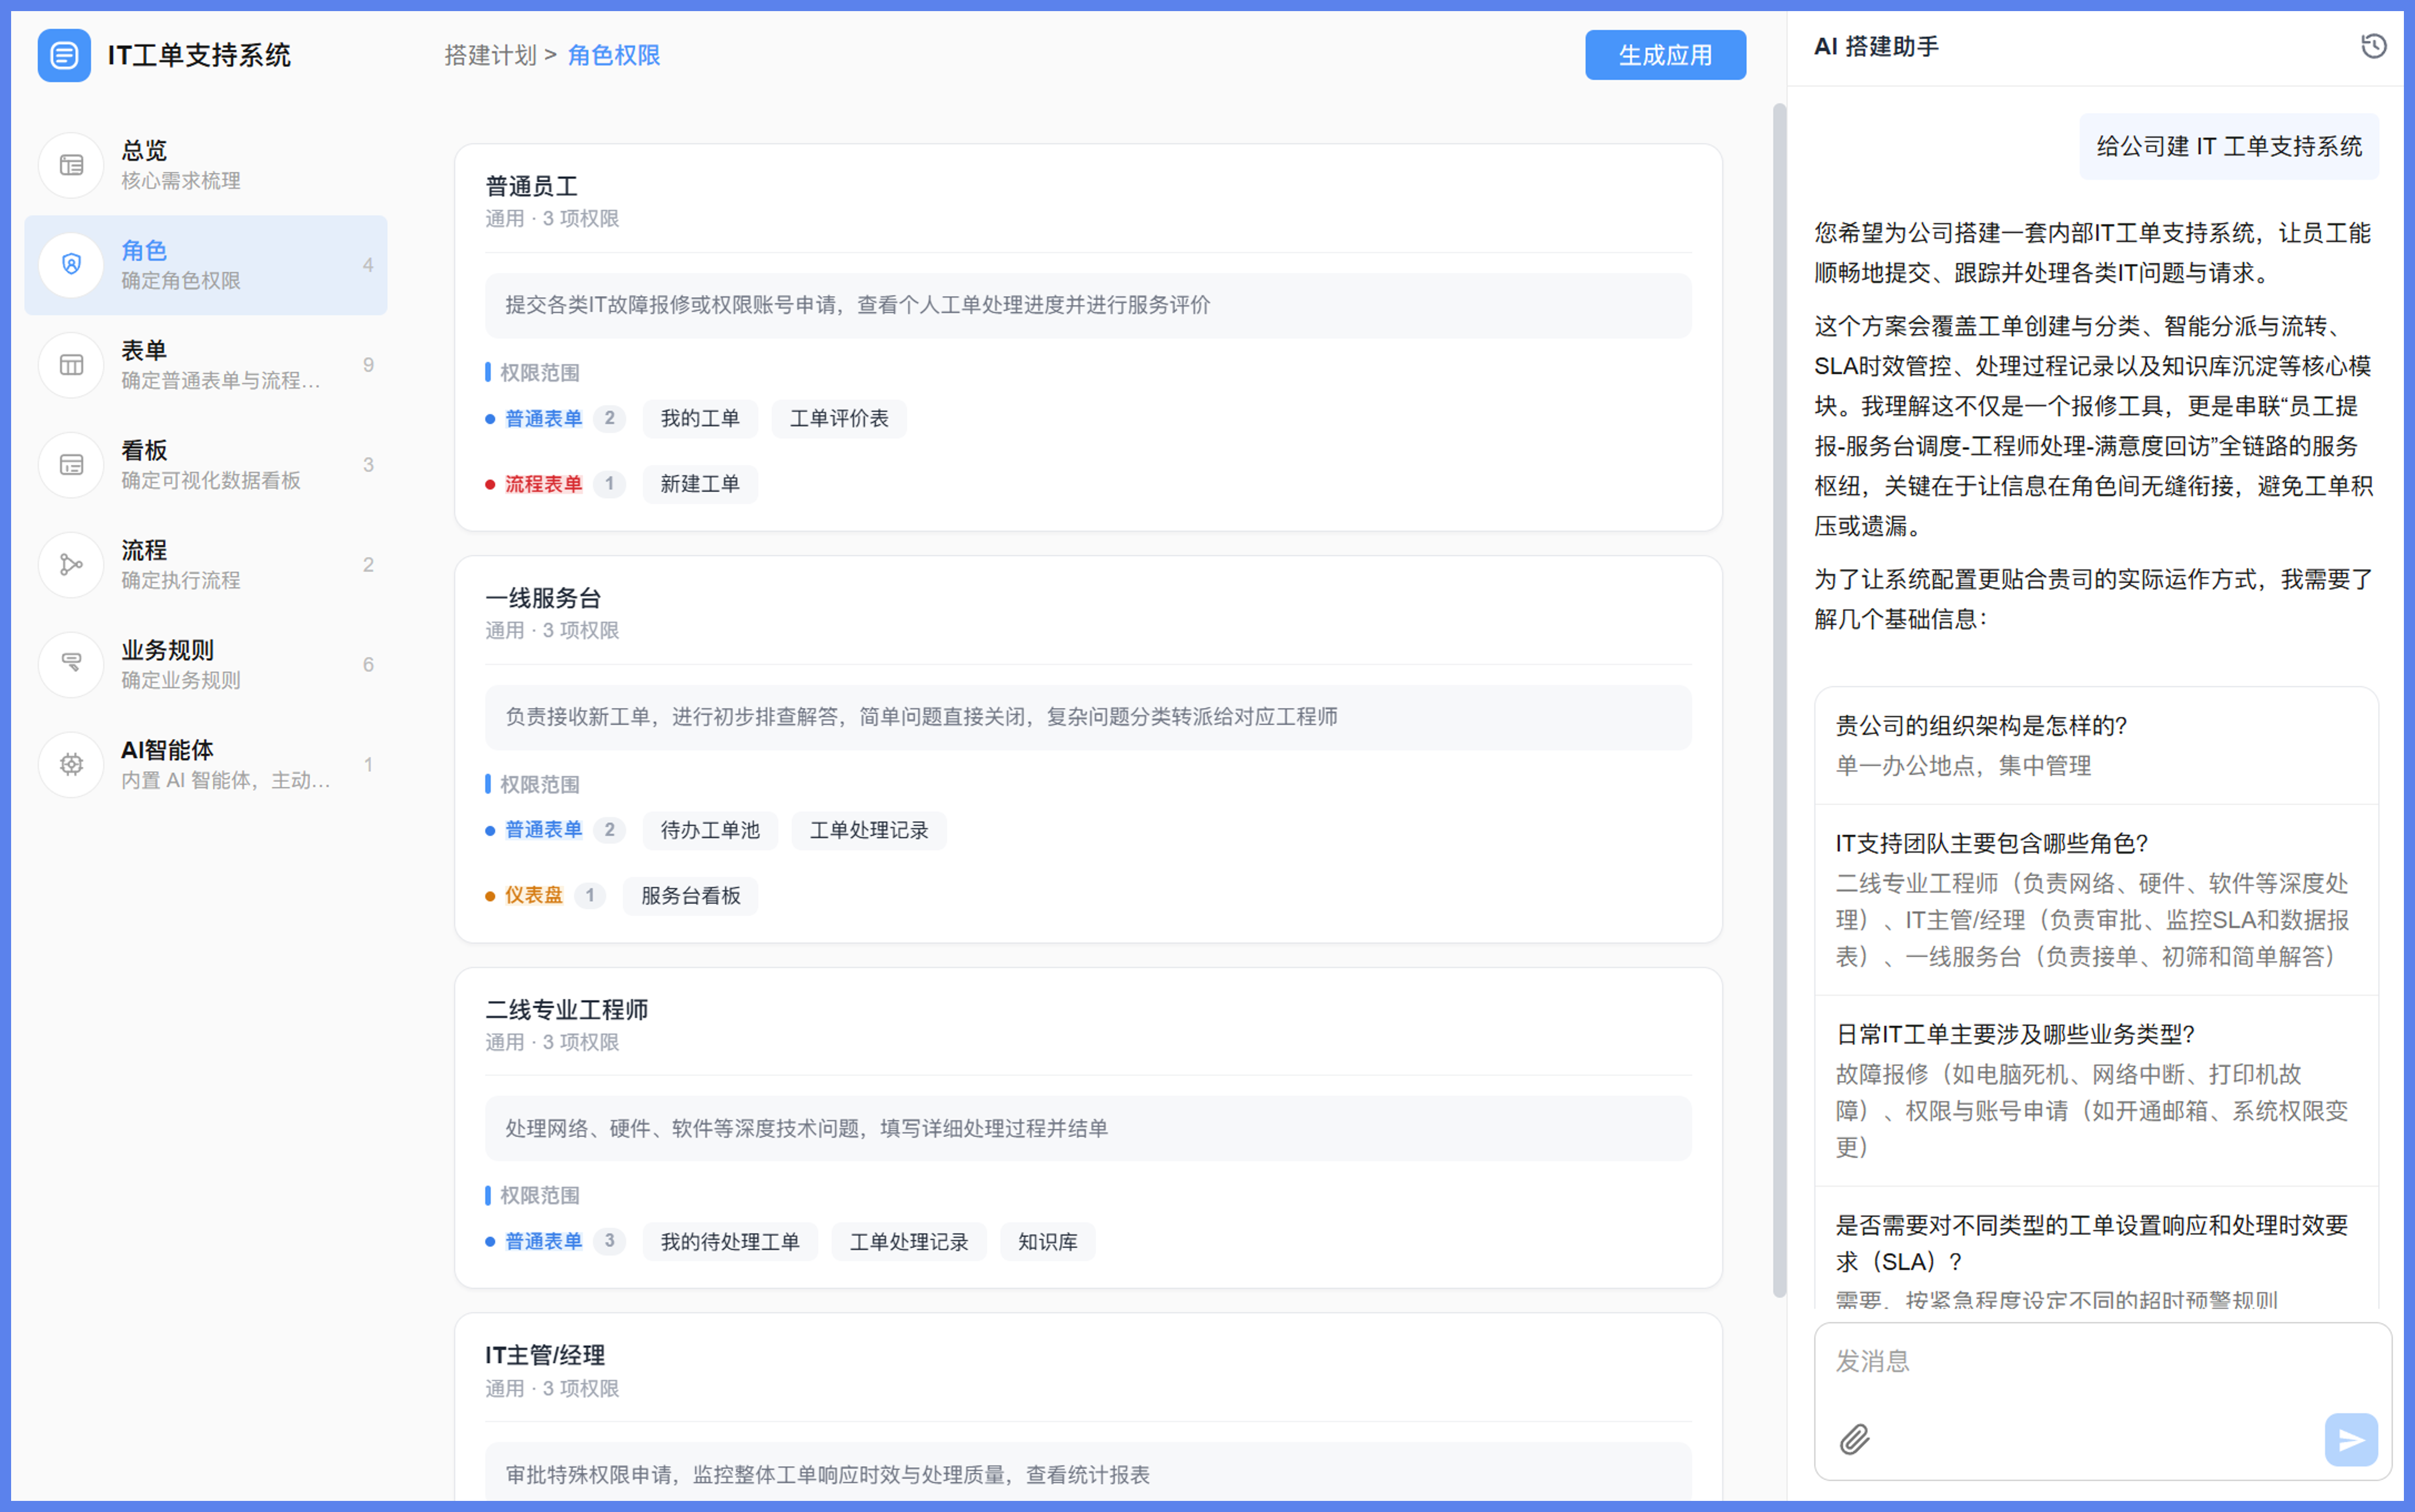Open the chat history clock icon

2373,46
